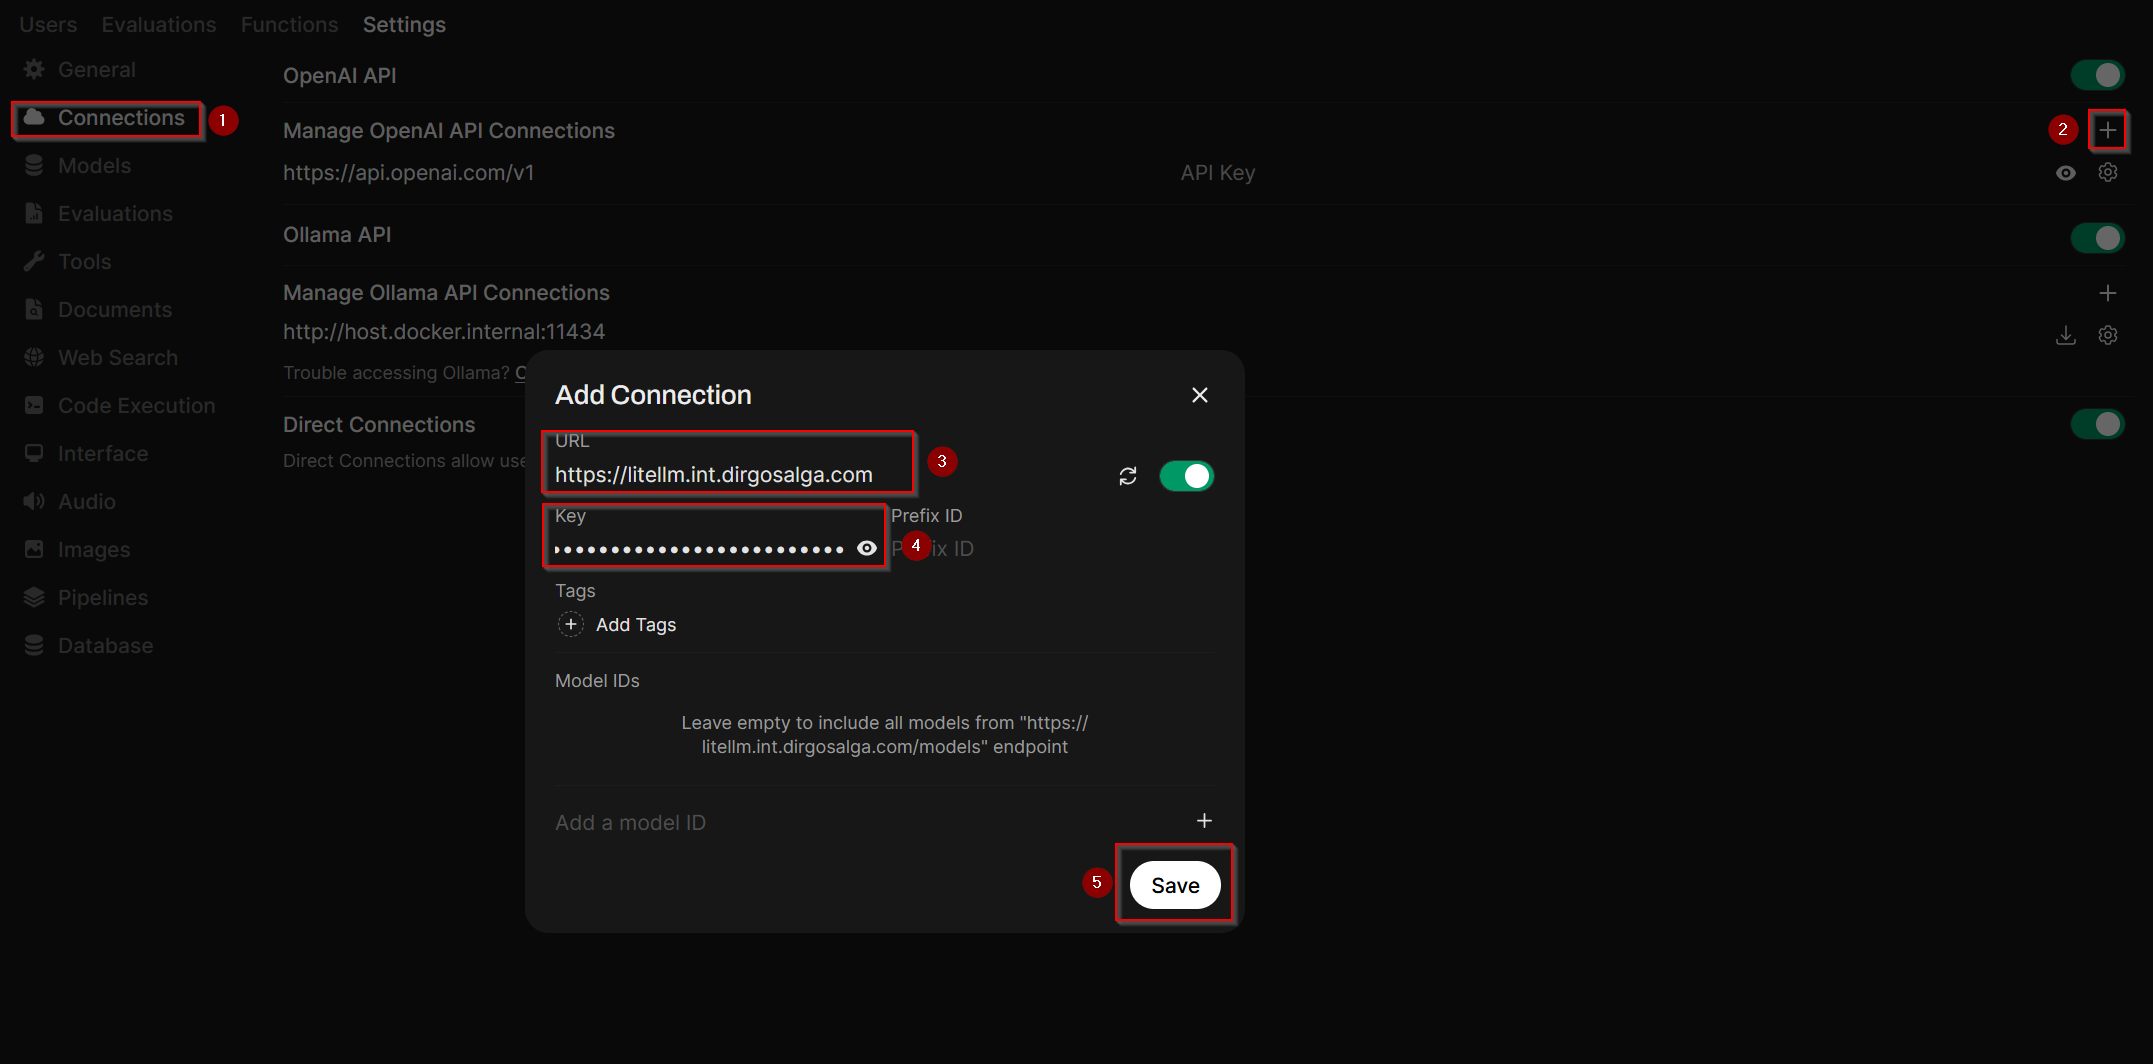Screen dimensions: 2153x1064
Task: Click the refresh connection icon in Add Connection dialog
Action: click(1127, 475)
